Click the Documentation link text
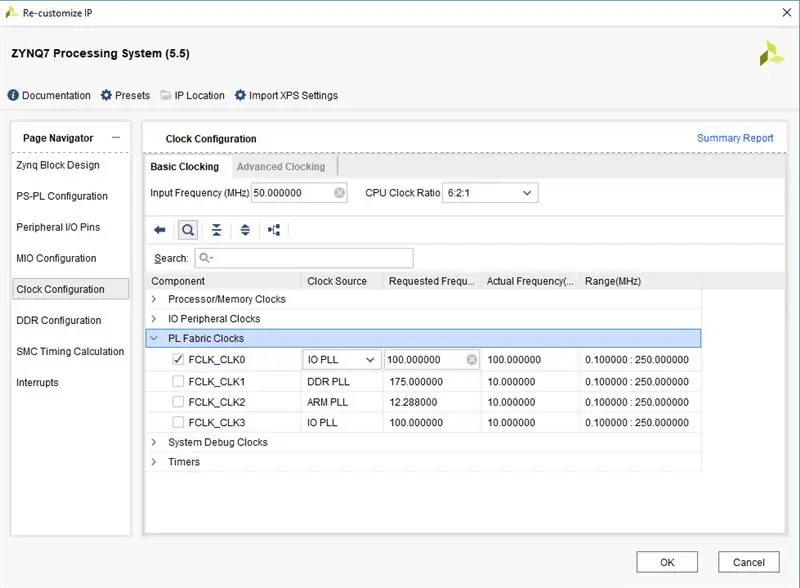The height and width of the screenshot is (588, 800). click(56, 95)
